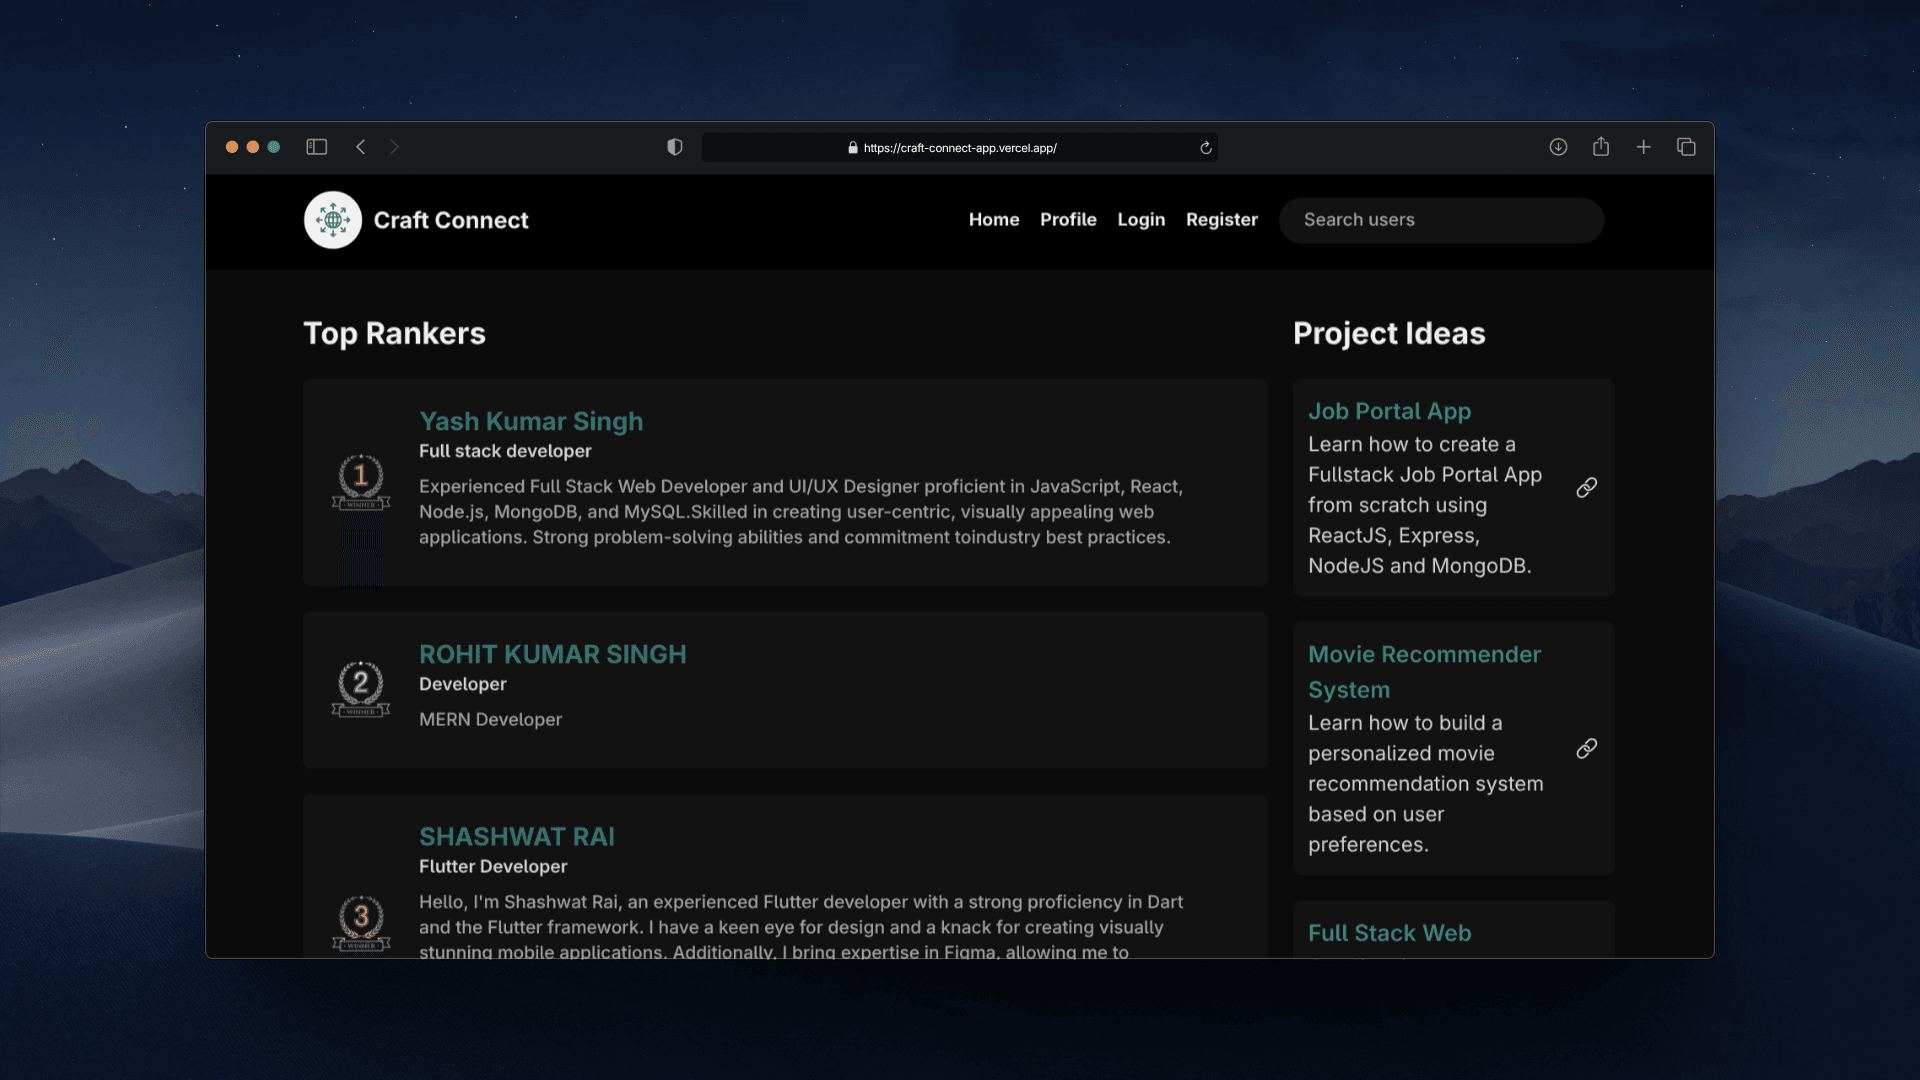This screenshot has width=1920, height=1080.
Task: Open the downloads icon in the toolbar
Action: tap(1558, 147)
